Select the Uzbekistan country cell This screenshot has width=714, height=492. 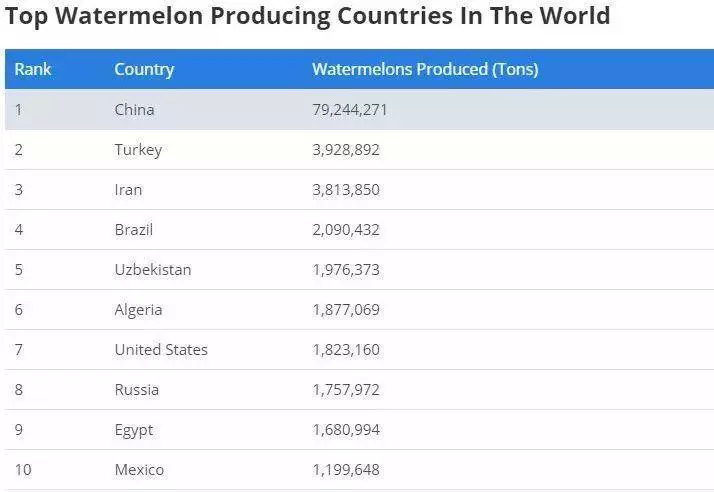coord(153,270)
